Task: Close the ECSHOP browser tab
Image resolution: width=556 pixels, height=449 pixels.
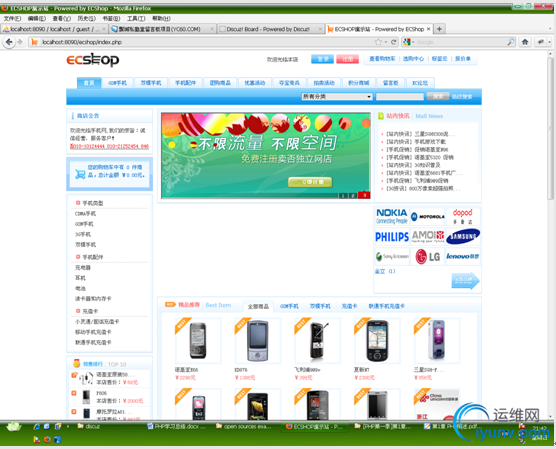Action: click(429, 29)
